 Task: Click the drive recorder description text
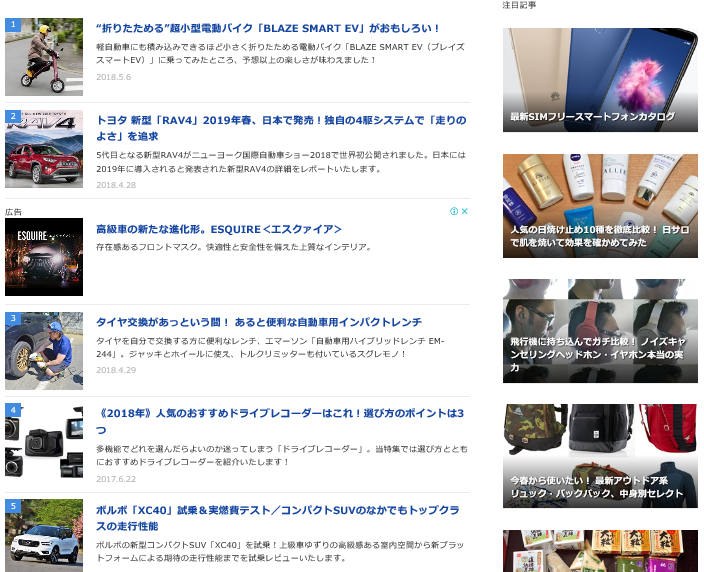pos(282,455)
